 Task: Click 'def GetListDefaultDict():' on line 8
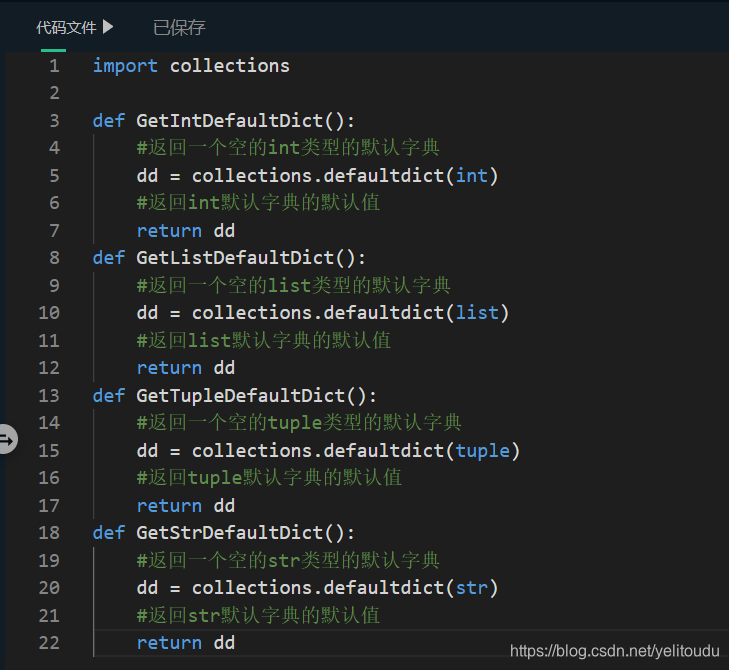[229, 258]
